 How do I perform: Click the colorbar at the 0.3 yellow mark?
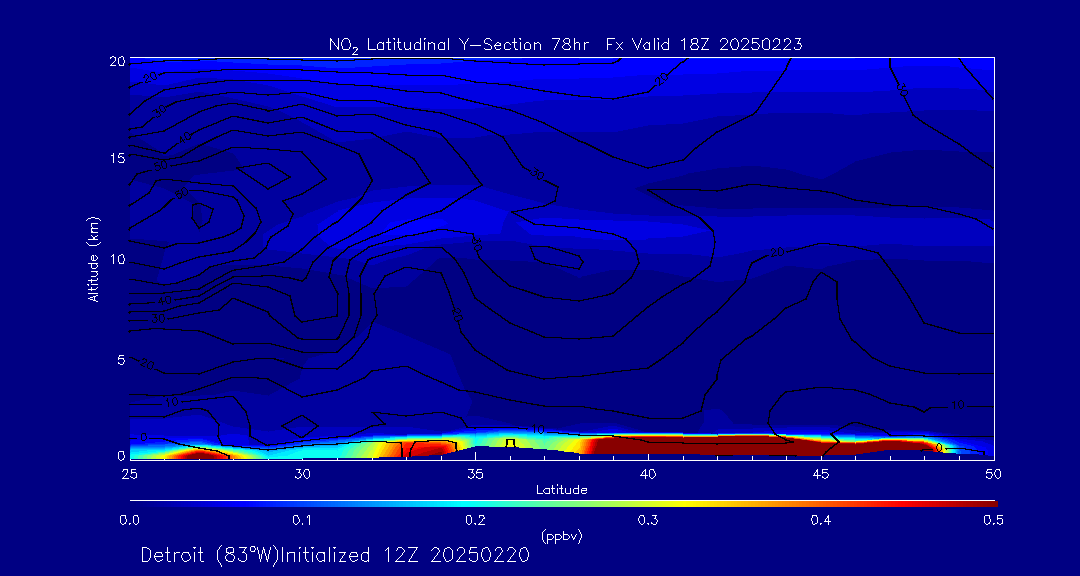click(649, 502)
